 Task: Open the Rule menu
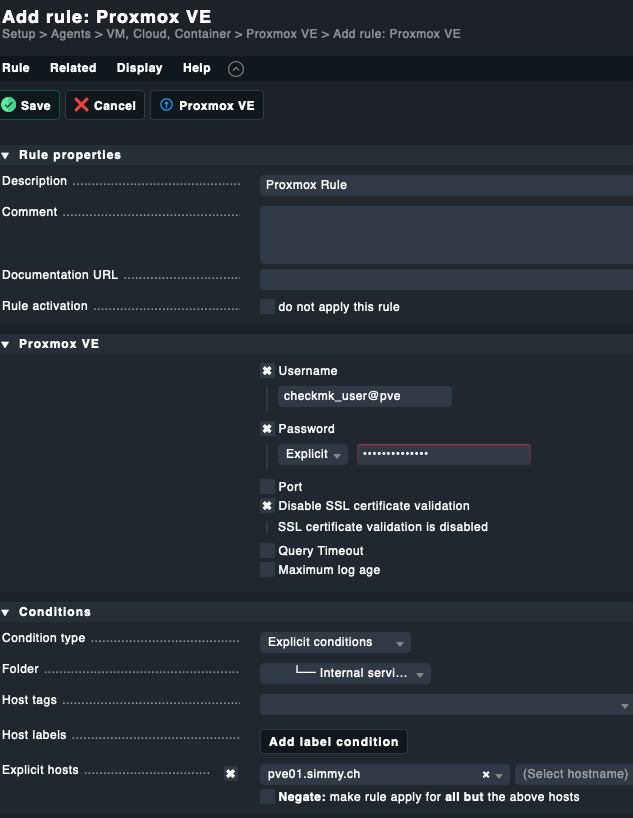(16, 68)
